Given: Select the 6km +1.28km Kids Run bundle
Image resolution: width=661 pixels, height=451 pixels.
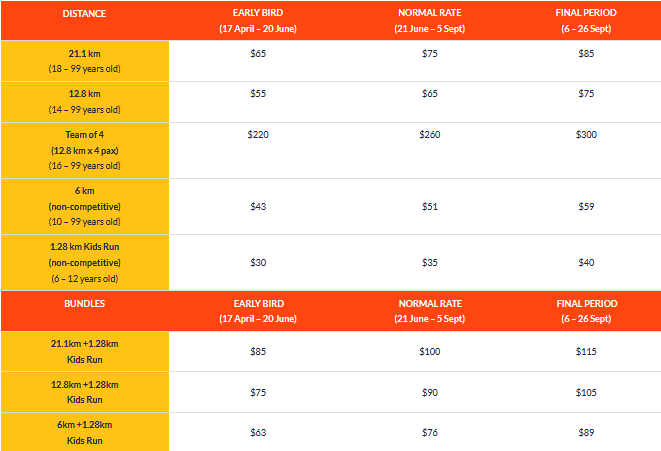Looking at the screenshot, I should click(x=85, y=432).
